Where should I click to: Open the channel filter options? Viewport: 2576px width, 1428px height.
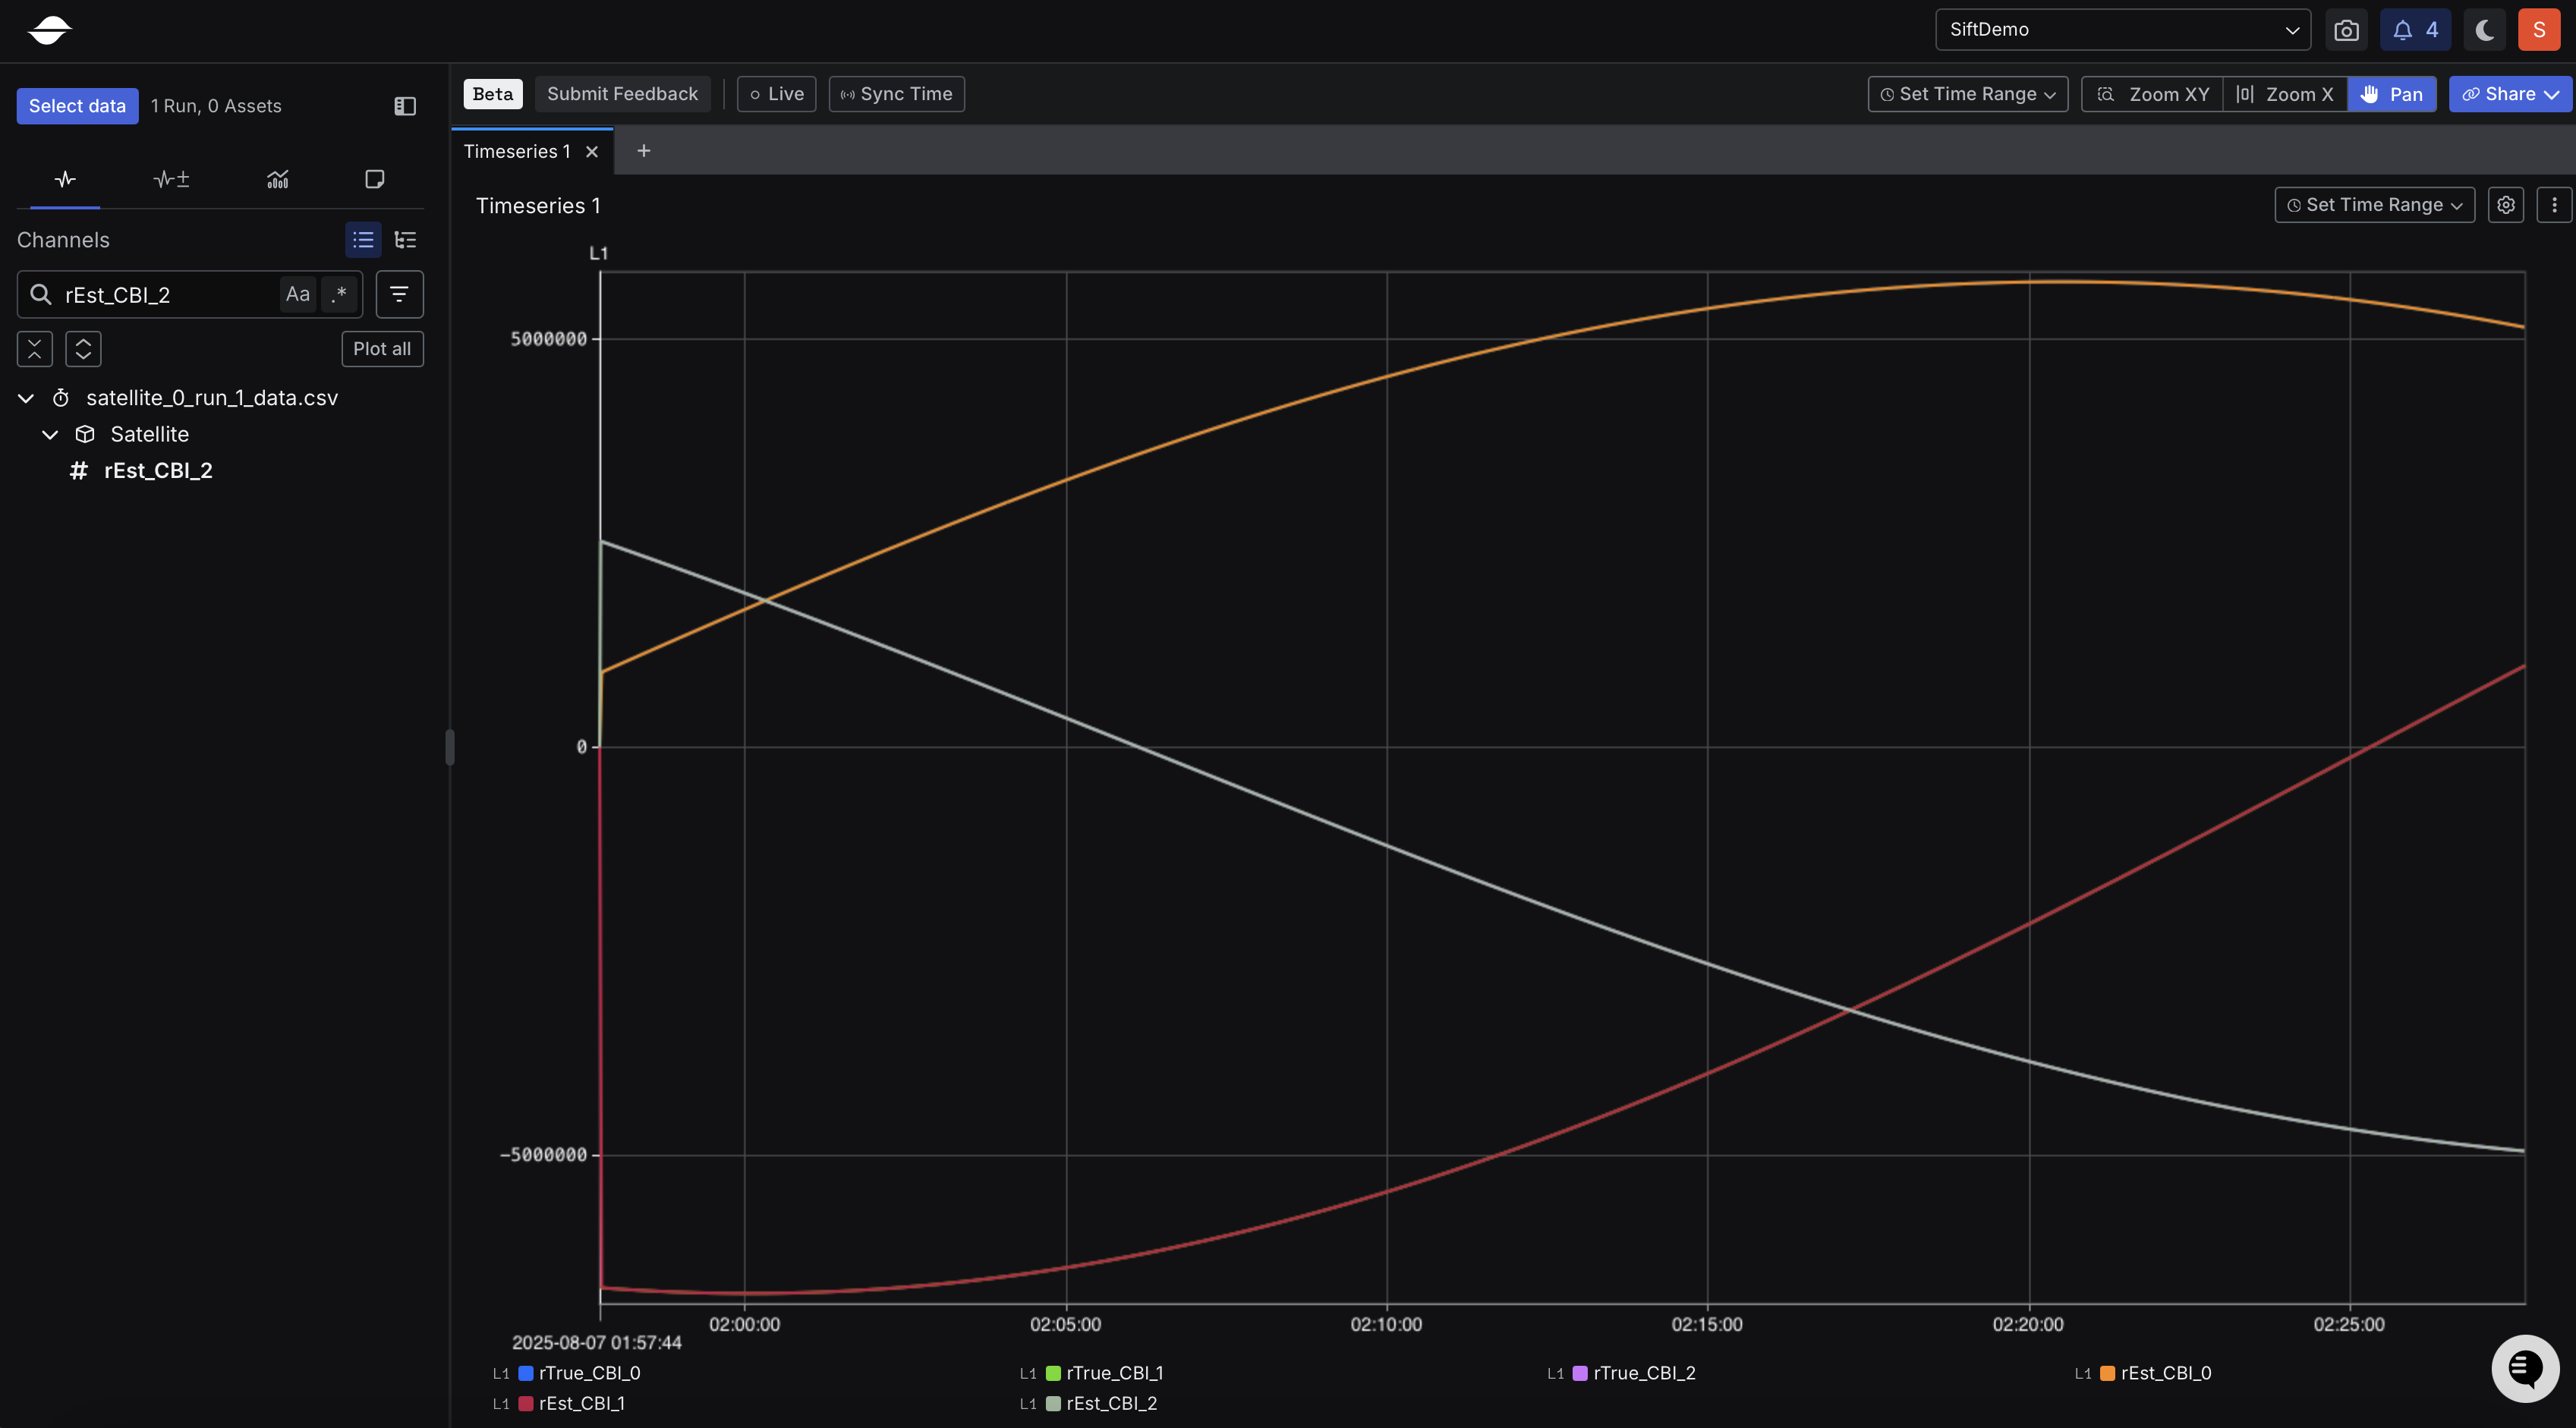click(x=399, y=294)
